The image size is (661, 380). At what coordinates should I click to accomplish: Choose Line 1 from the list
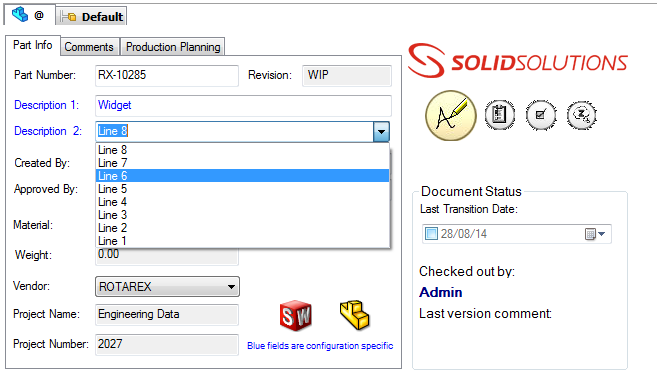tap(242, 241)
